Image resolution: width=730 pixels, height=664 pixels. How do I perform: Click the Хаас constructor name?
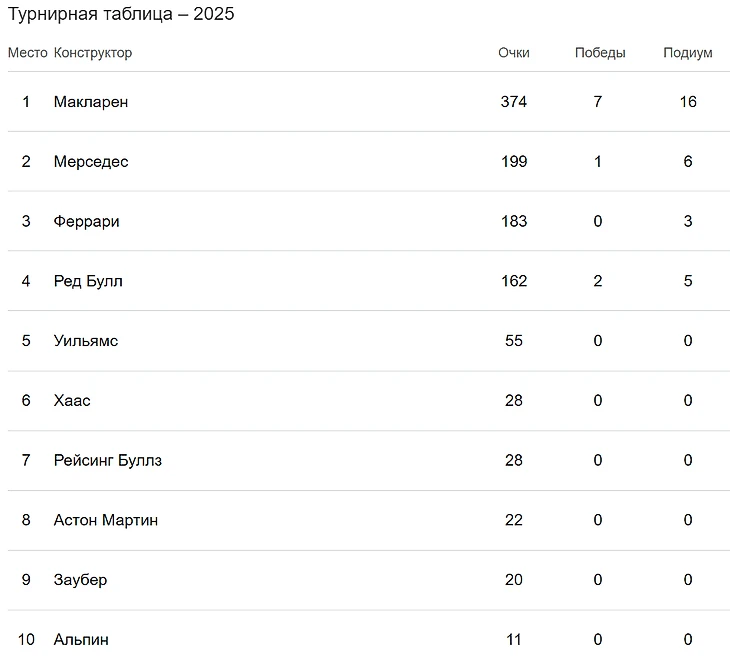click(72, 400)
